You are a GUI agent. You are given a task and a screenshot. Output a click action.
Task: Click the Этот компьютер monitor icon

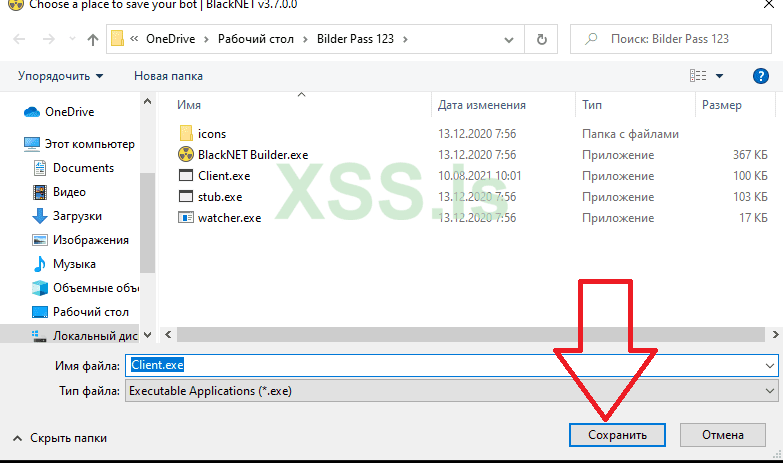coord(32,144)
